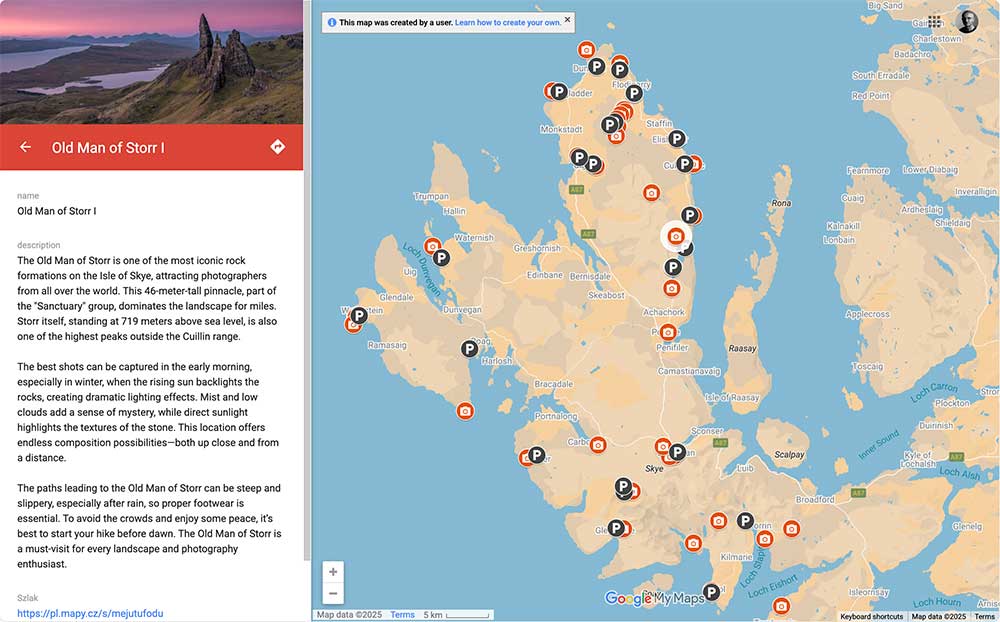1000x622 pixels.
Task: Select the lone camera marker south of Ramasaig
Action: click(x=465, y=411)
